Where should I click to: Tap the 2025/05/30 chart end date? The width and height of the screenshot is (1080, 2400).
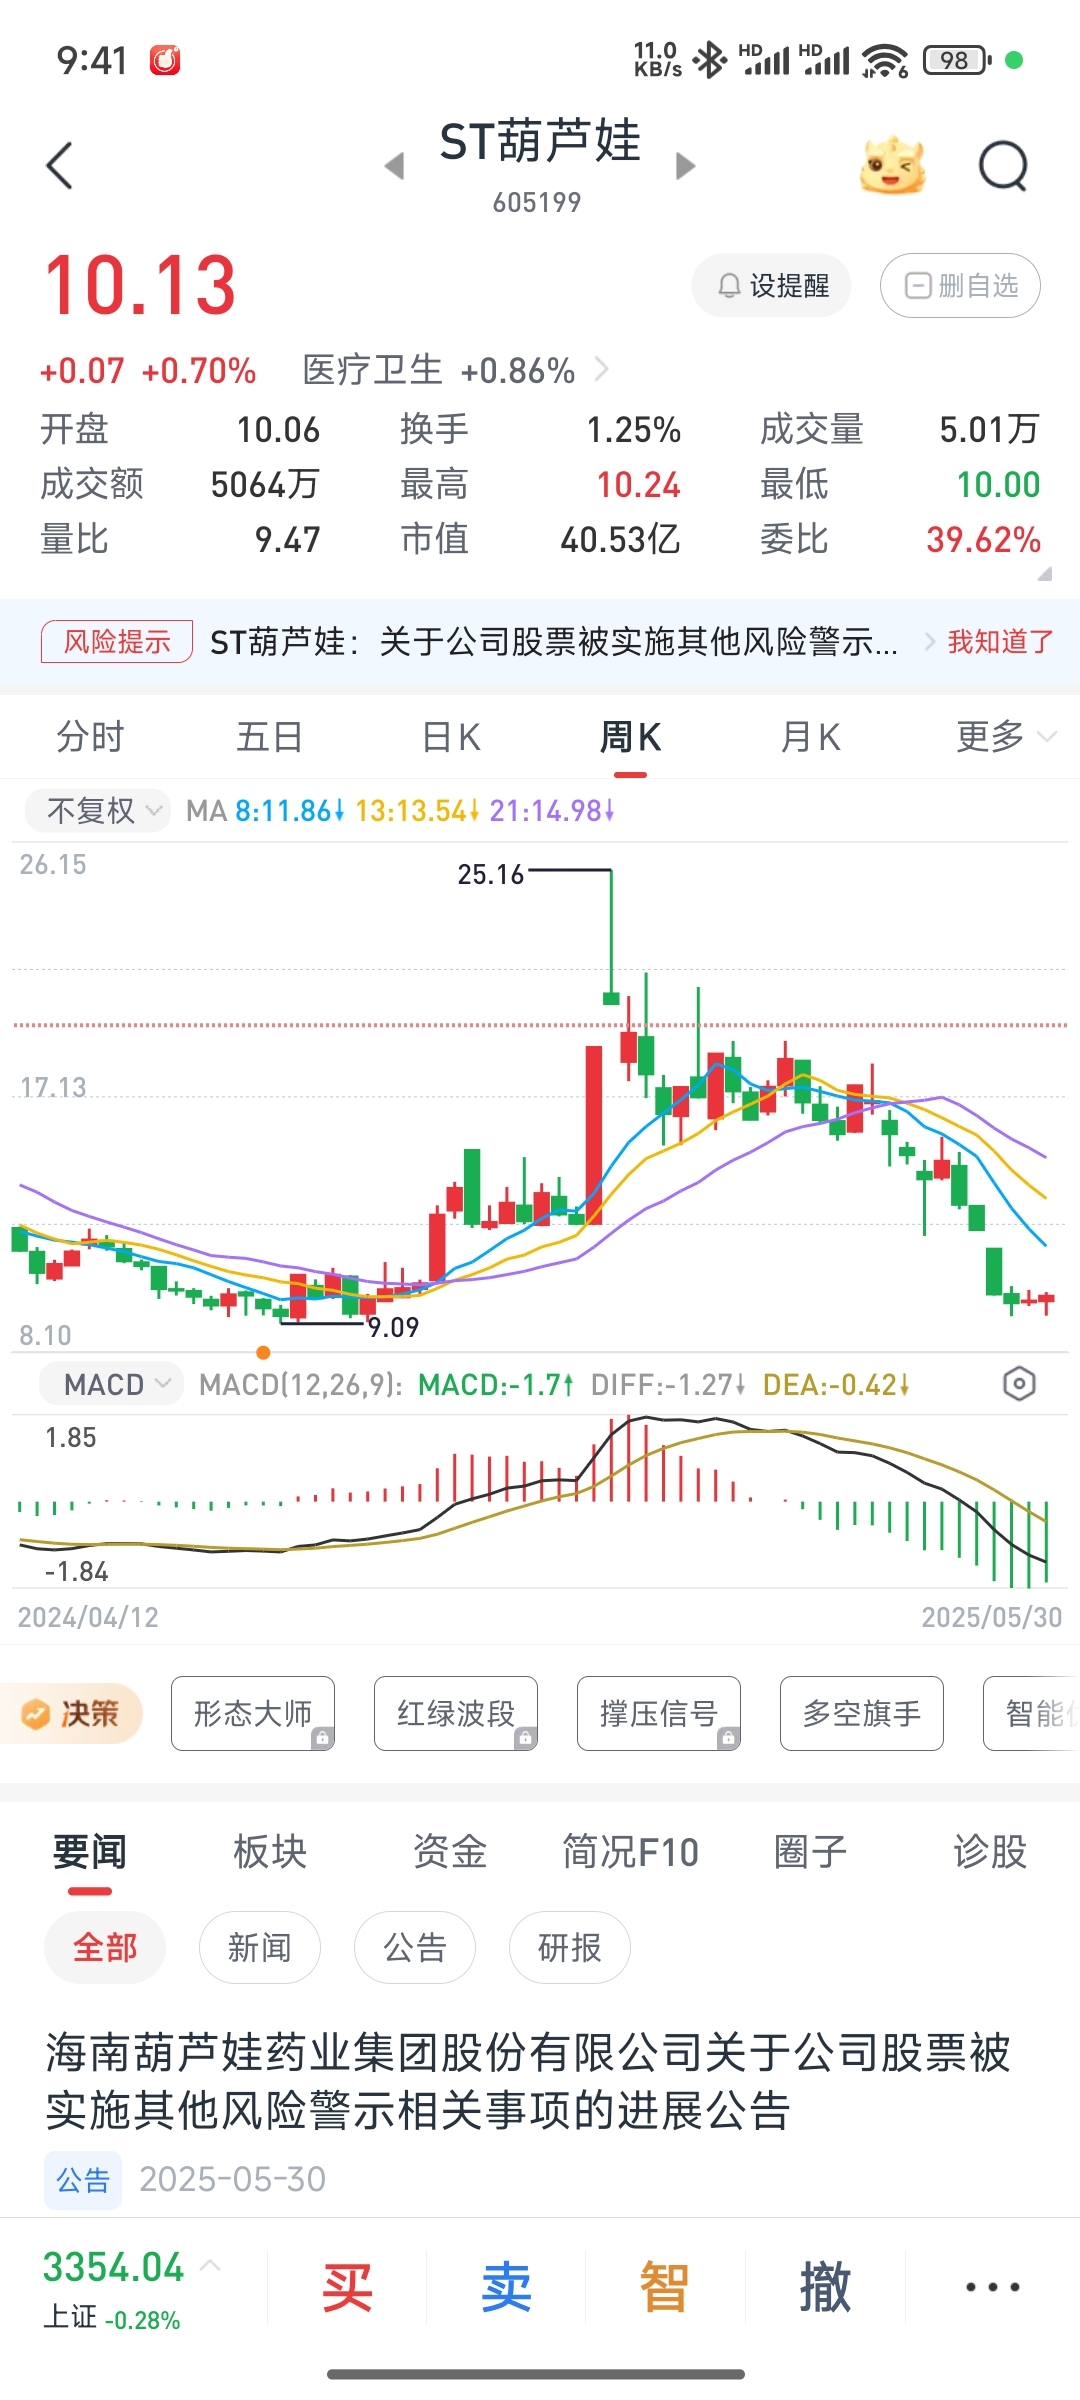coord(991,1617)
